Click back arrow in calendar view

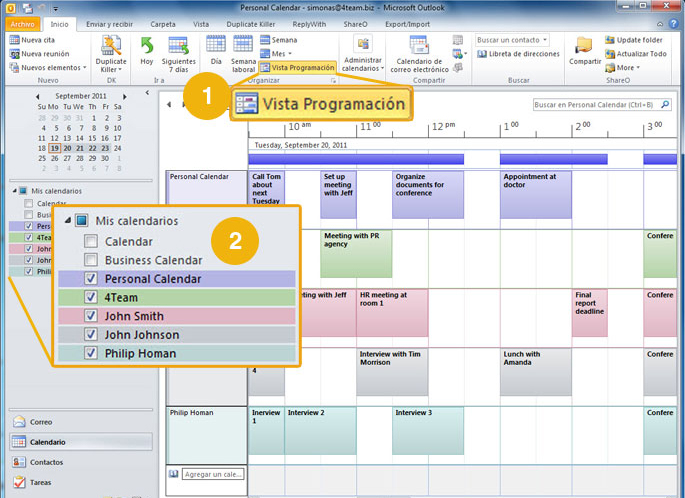coord(169,104)
